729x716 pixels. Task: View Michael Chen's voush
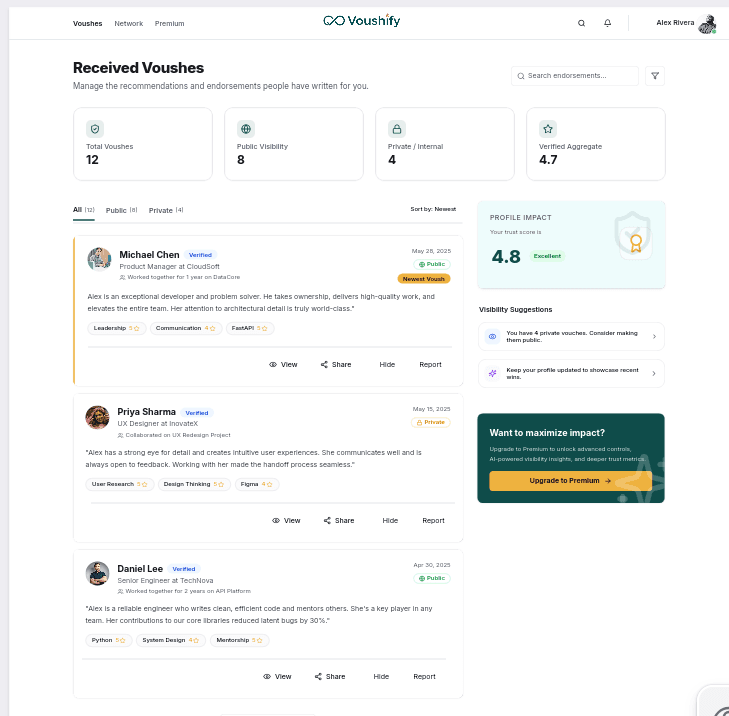pos(283,365)
